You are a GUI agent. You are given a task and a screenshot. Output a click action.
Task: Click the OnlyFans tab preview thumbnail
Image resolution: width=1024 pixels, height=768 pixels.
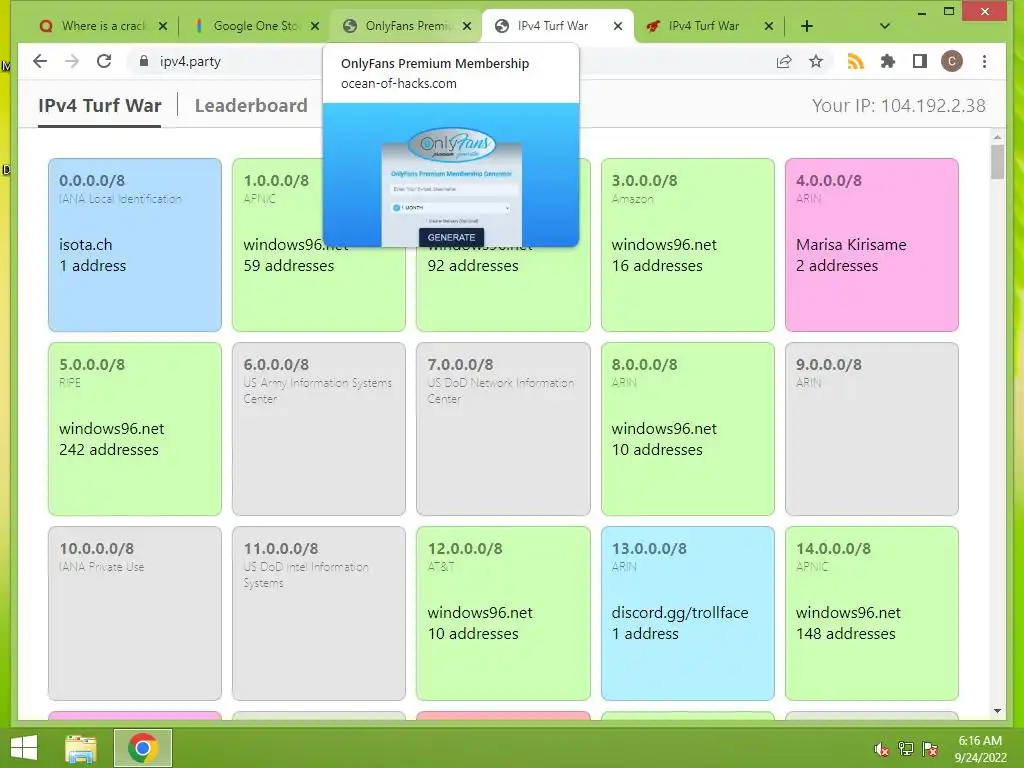451,175
